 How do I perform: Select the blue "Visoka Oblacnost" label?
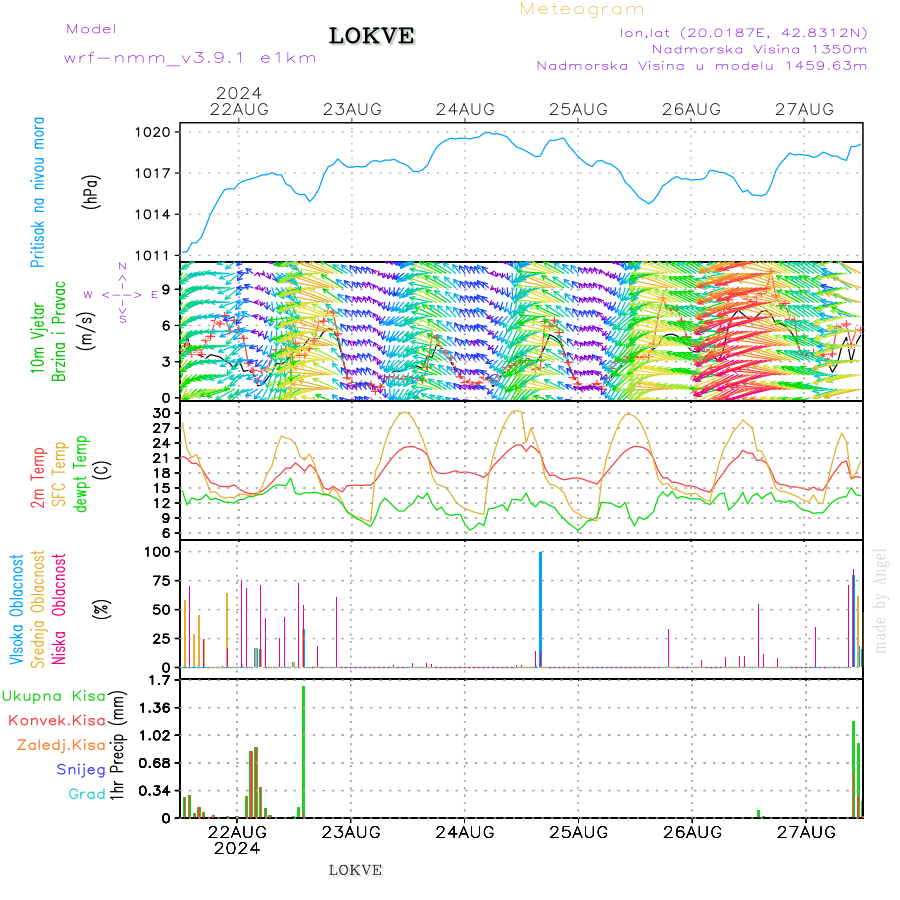pos(16,610)
